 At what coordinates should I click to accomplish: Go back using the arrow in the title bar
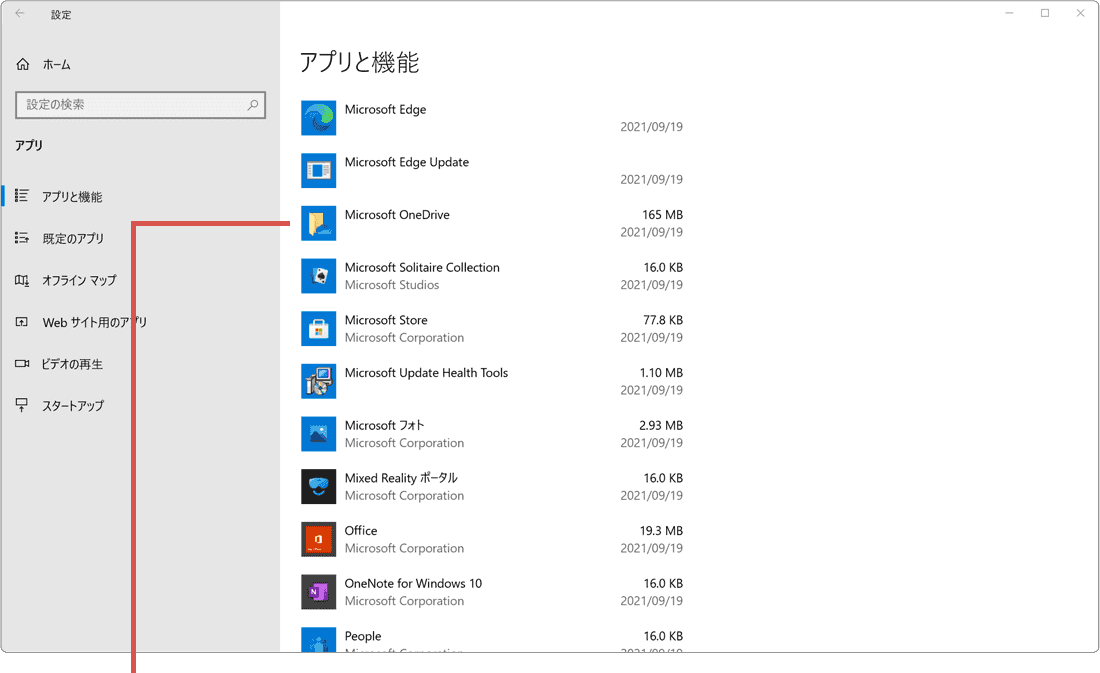pos(20,13)
